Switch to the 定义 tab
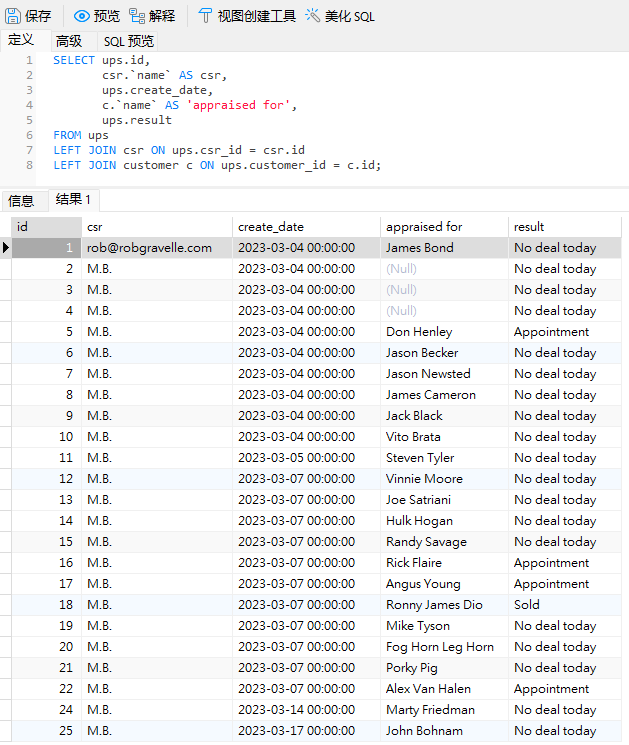Image resolution: width=629 pixels, height=745 pixels. pos(21,40)
